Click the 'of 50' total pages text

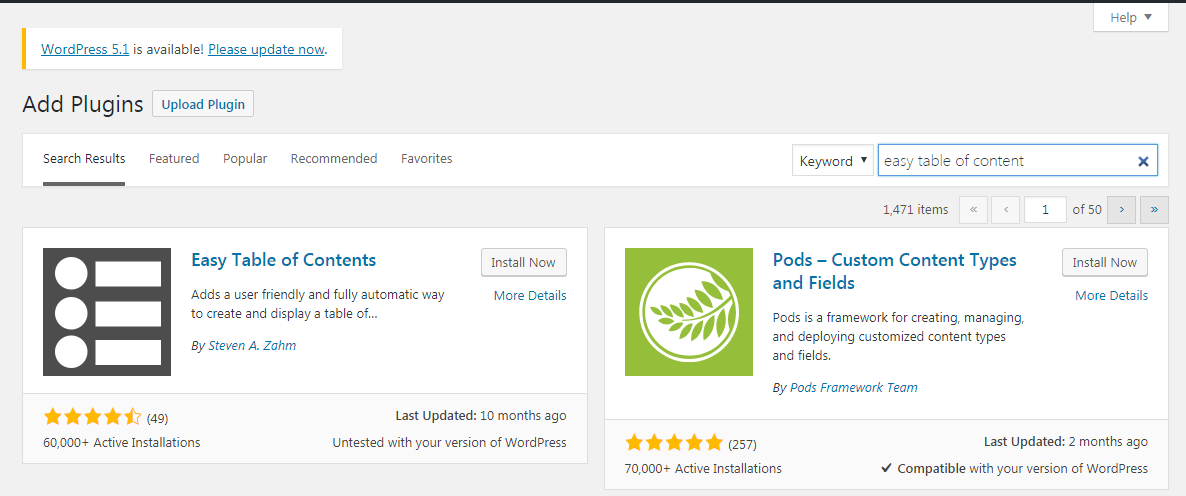1087,209
